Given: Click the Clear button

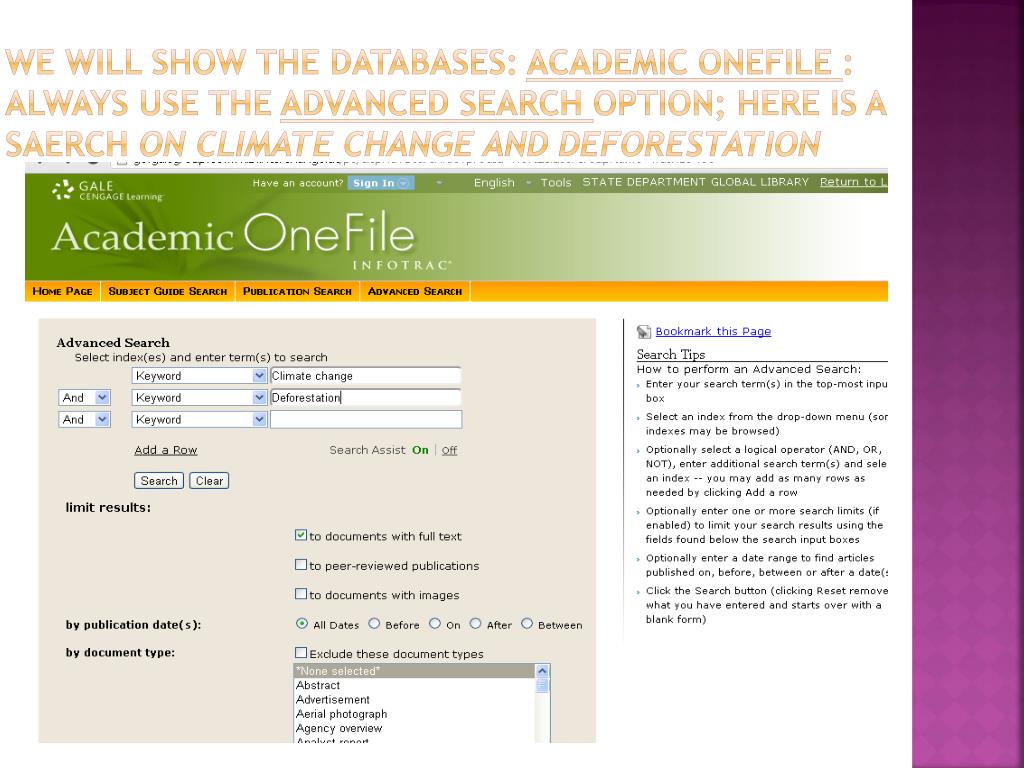Looking at the screenshot, I should 209,481.
